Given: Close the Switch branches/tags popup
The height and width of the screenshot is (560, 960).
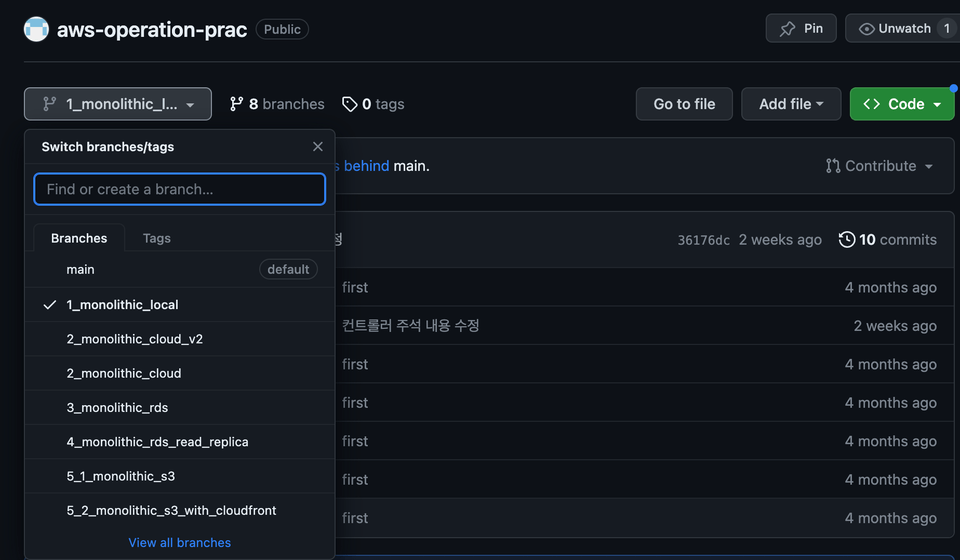Looking at the screenshot, I should coord(317,146).
